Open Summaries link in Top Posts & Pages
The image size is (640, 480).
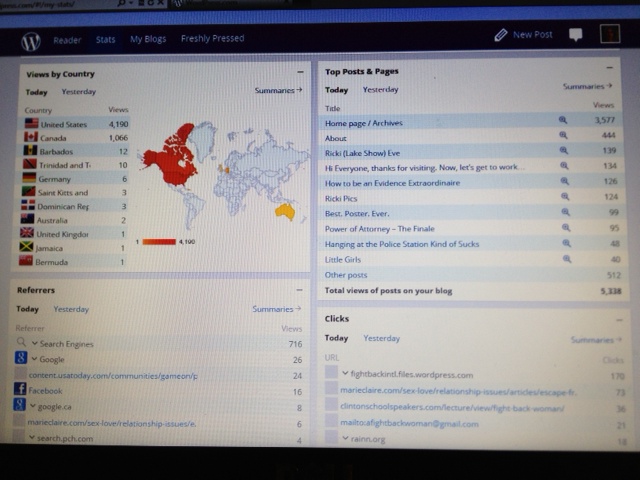(x=586, y=87)
